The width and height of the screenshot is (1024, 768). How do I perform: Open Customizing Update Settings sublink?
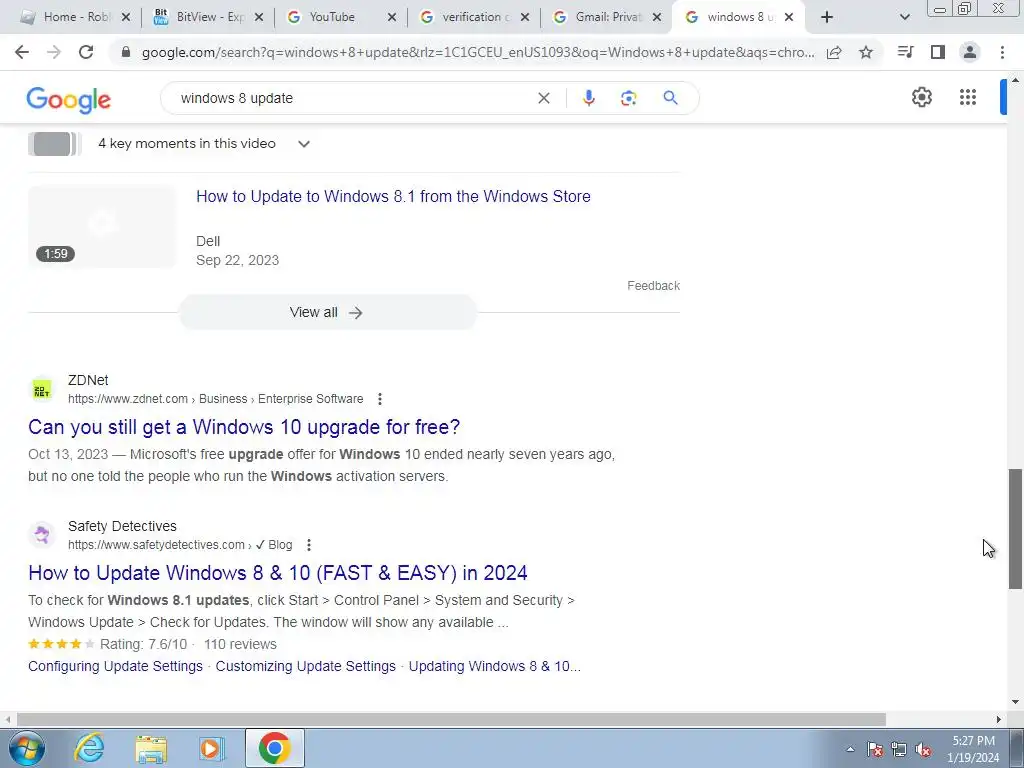(x=306, y=666)
